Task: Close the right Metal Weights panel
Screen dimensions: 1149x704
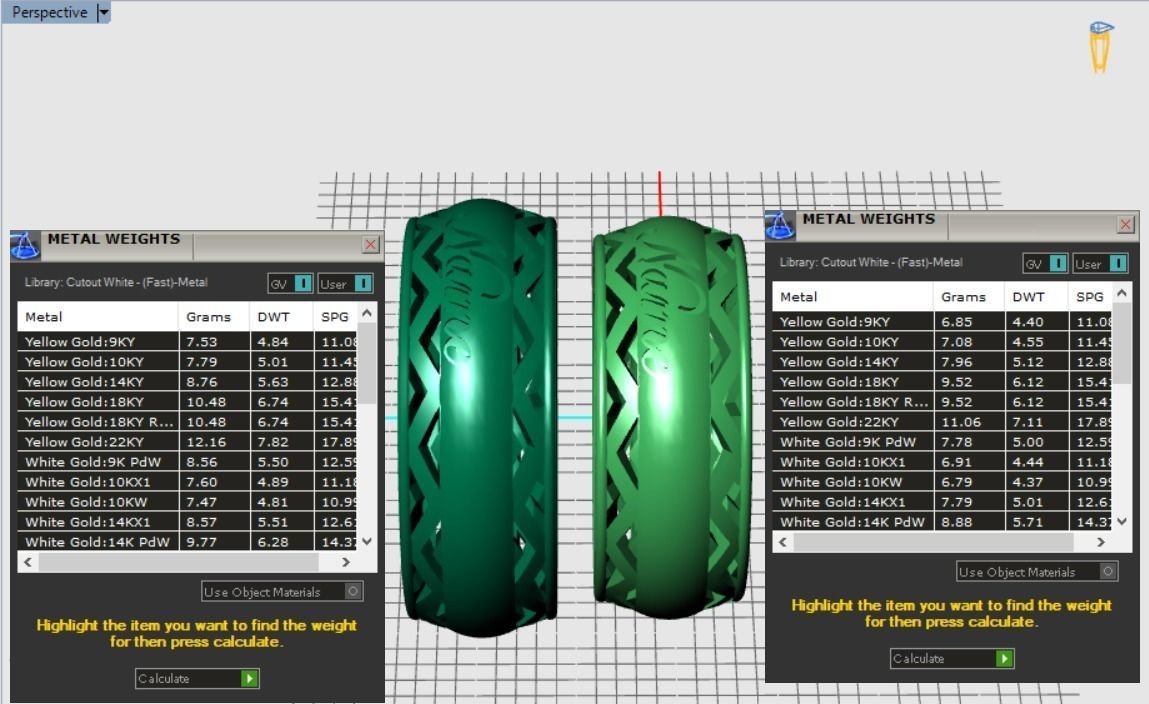Action: (x=1126, y=224)
